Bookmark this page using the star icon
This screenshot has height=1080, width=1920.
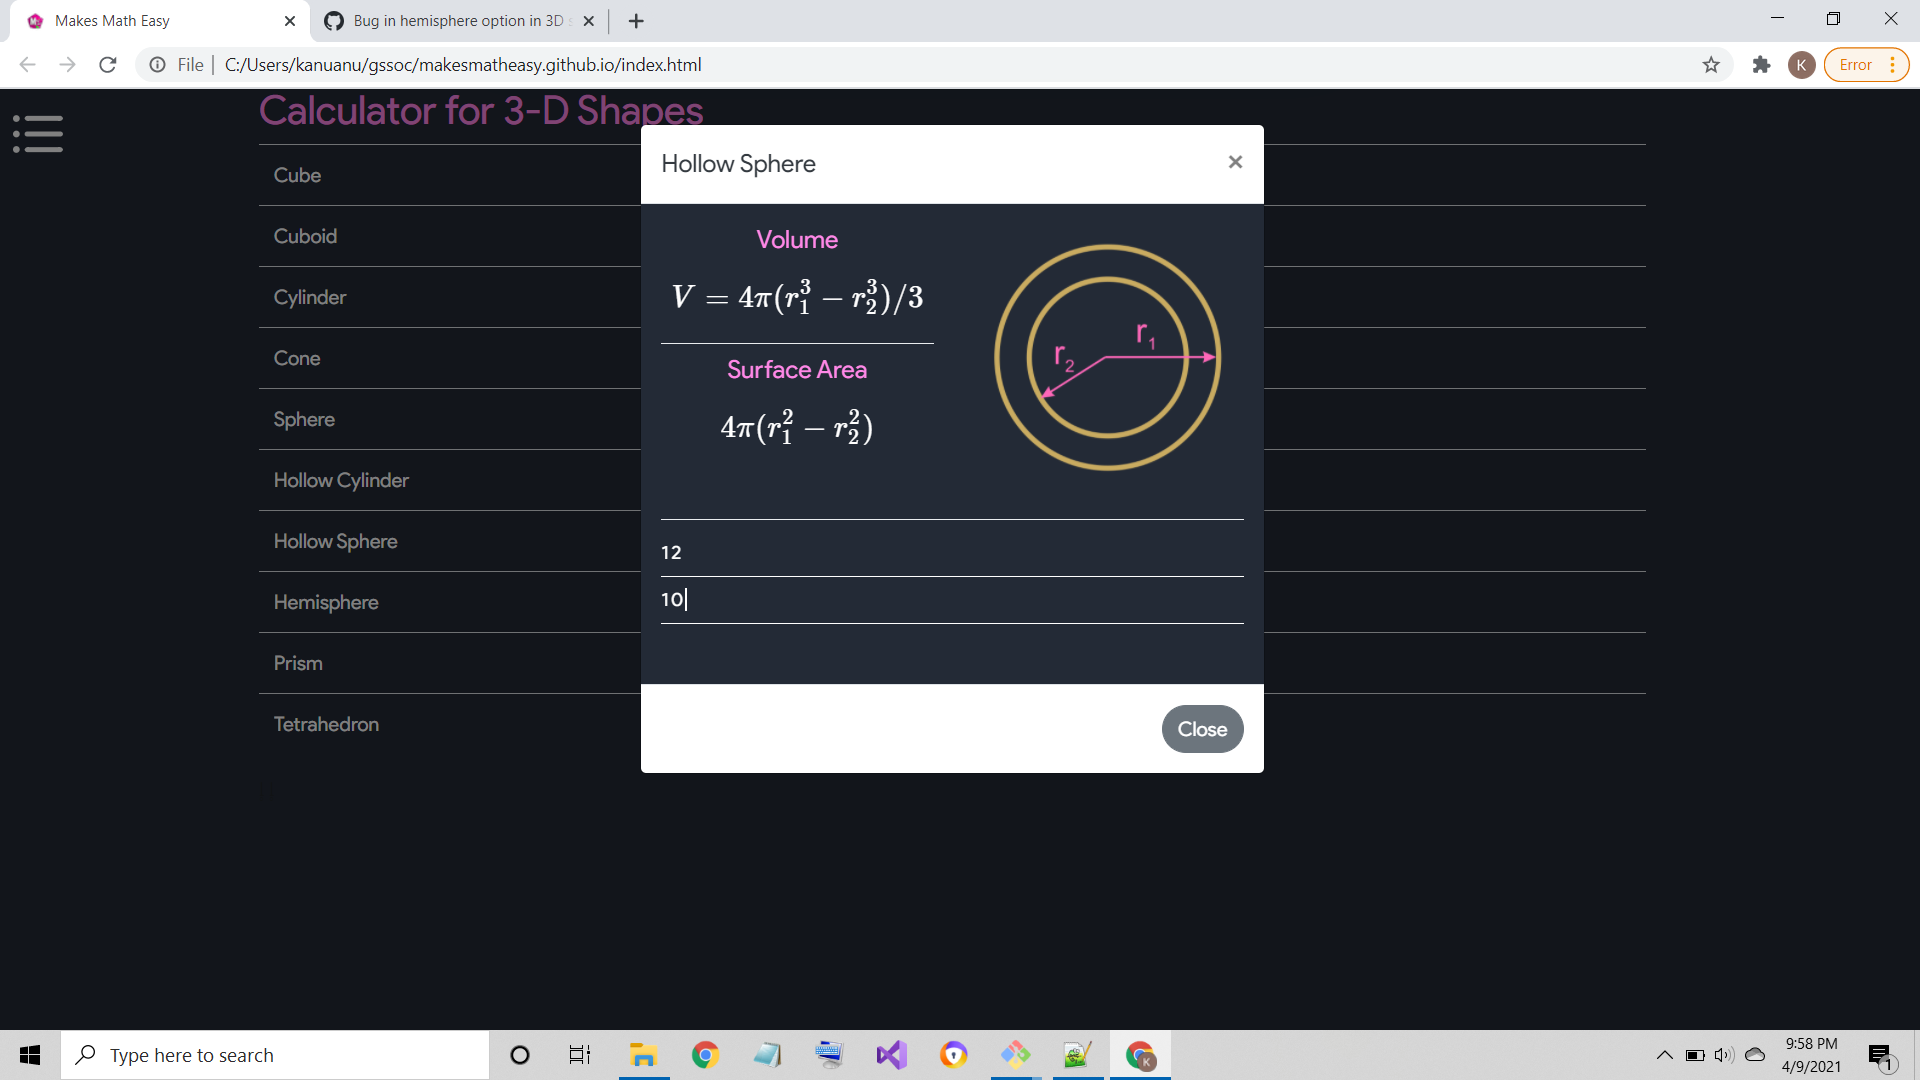1711,64
